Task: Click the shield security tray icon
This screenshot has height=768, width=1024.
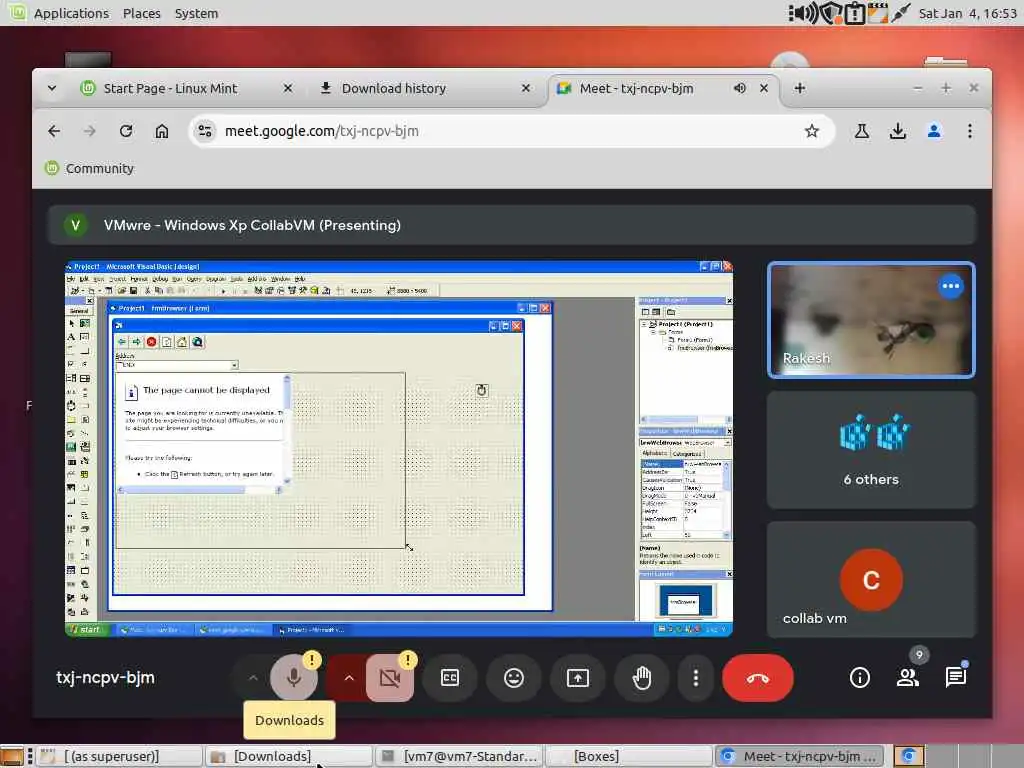Action: tap(830, 13)
